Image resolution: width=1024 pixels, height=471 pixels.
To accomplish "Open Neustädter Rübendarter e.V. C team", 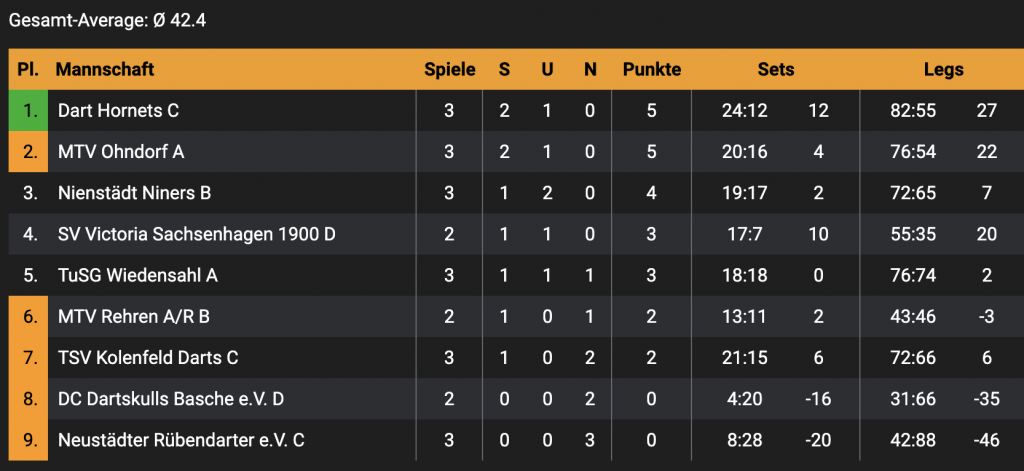I will pyautogui.click(x=181, y=440).
